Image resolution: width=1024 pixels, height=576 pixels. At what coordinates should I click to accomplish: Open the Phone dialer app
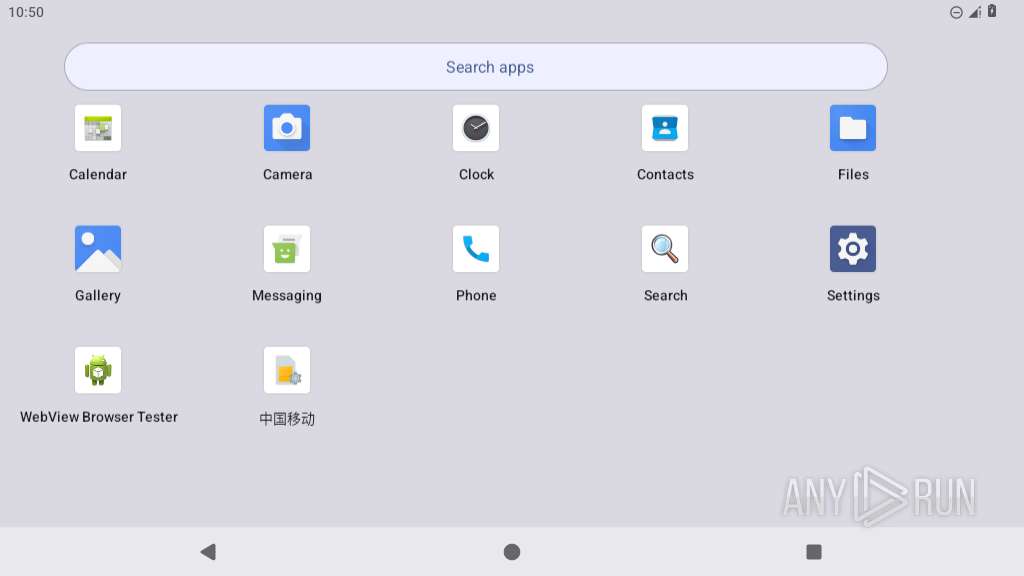point(476,249)
